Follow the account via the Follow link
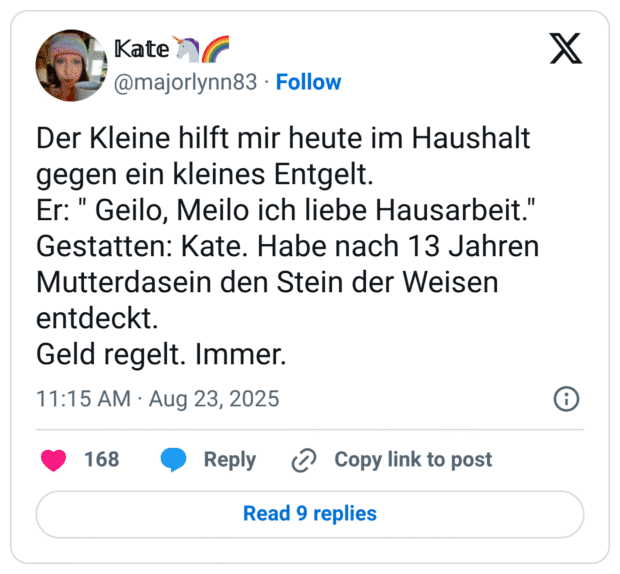This screenshot has width=620, height=574. click(x=308, y=82)
